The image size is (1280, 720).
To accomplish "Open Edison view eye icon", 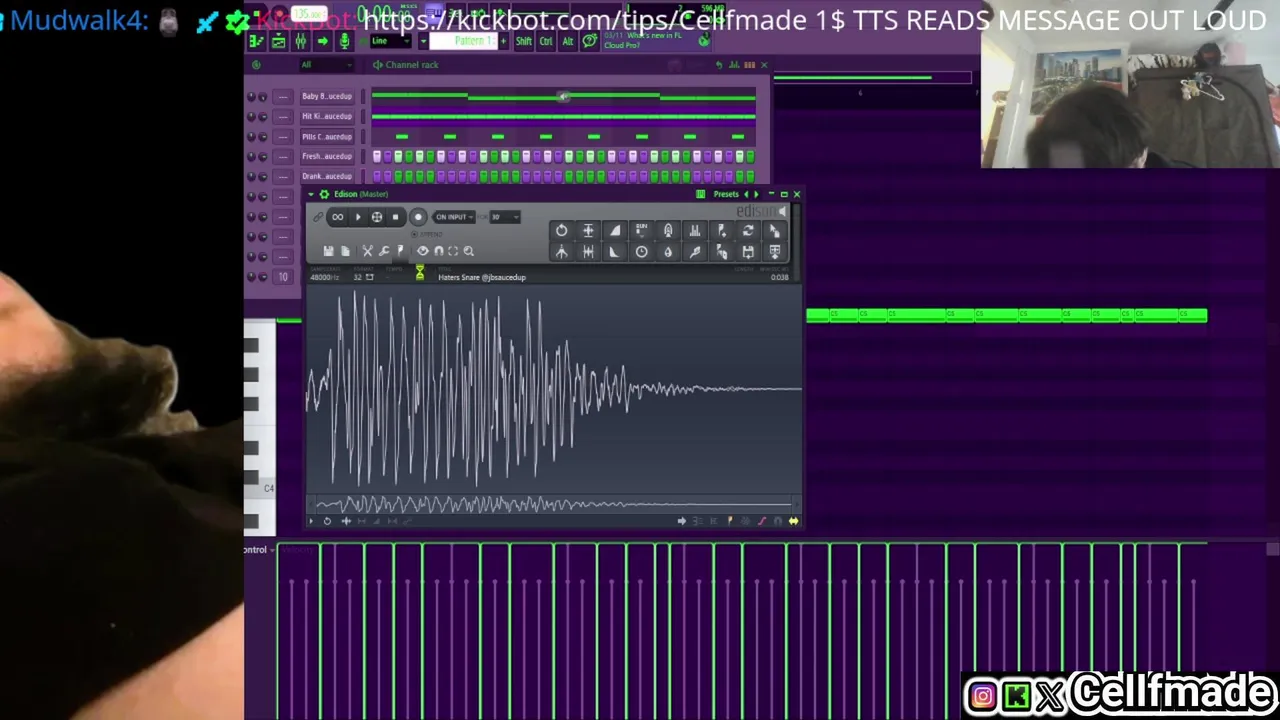I will (423, 251).
